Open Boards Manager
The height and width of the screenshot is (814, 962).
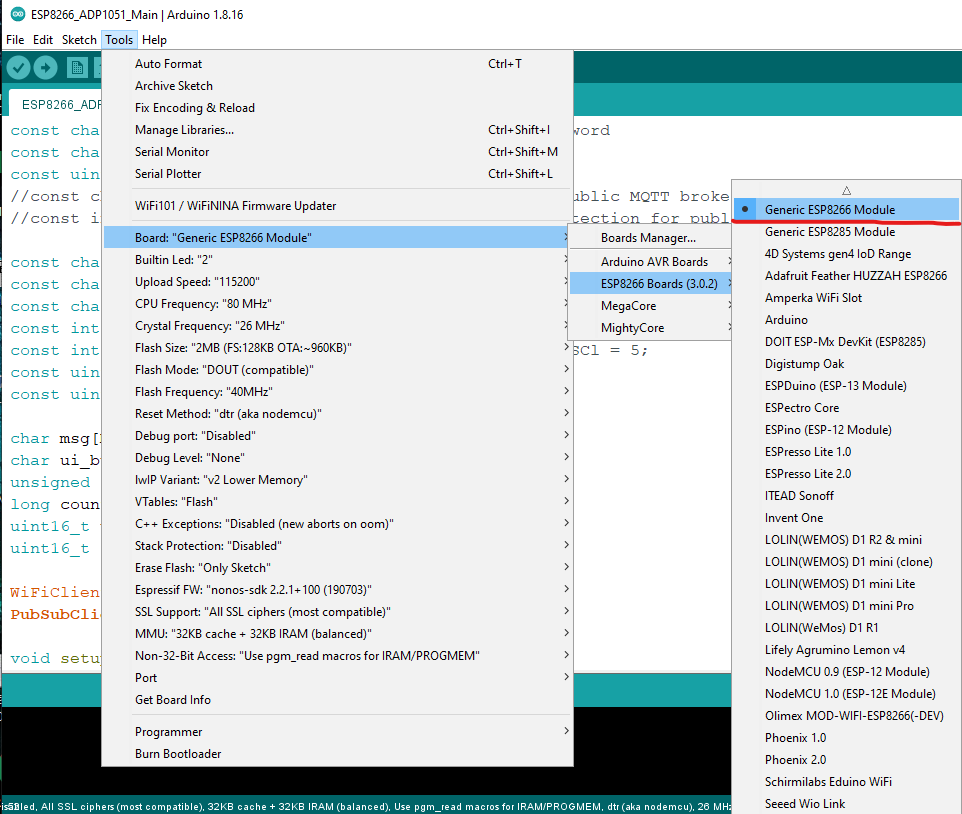coord(650,238)
